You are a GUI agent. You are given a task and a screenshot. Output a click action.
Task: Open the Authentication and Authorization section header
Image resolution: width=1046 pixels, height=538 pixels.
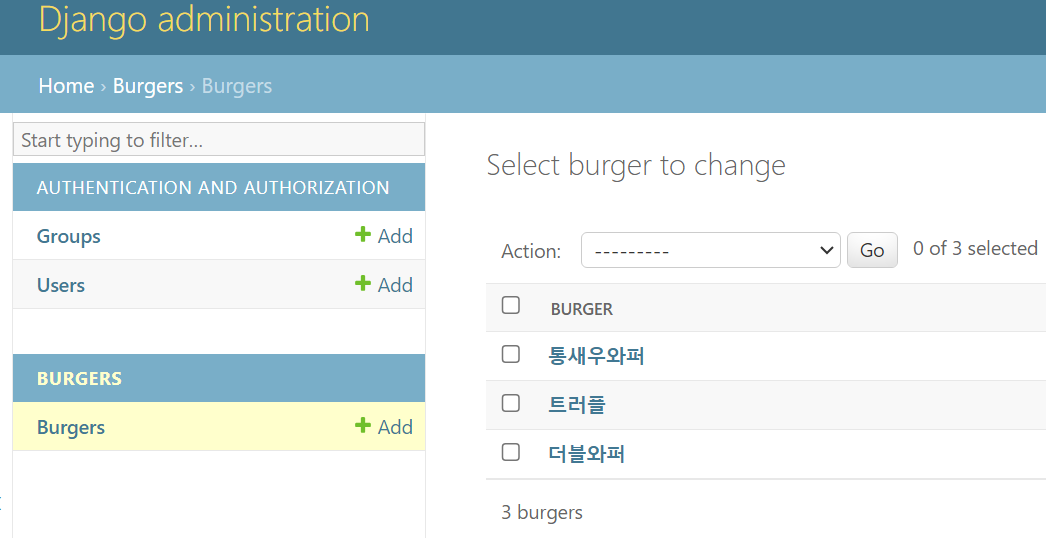[x=213, y=188]
